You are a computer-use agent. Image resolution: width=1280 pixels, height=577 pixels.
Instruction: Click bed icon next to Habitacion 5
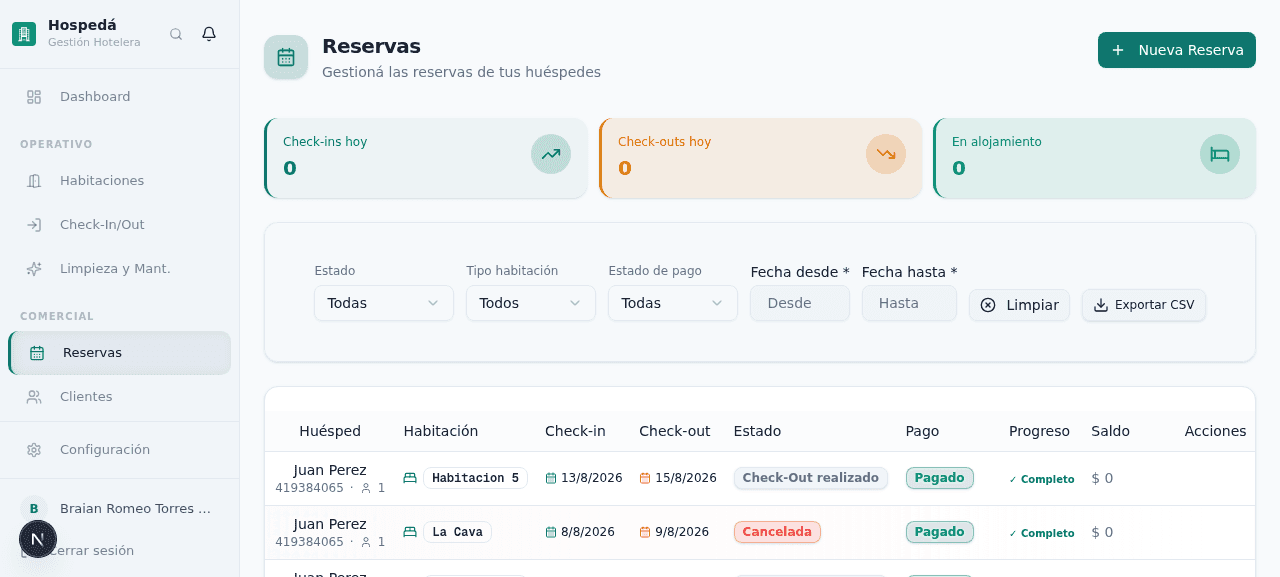pos(410,478)
